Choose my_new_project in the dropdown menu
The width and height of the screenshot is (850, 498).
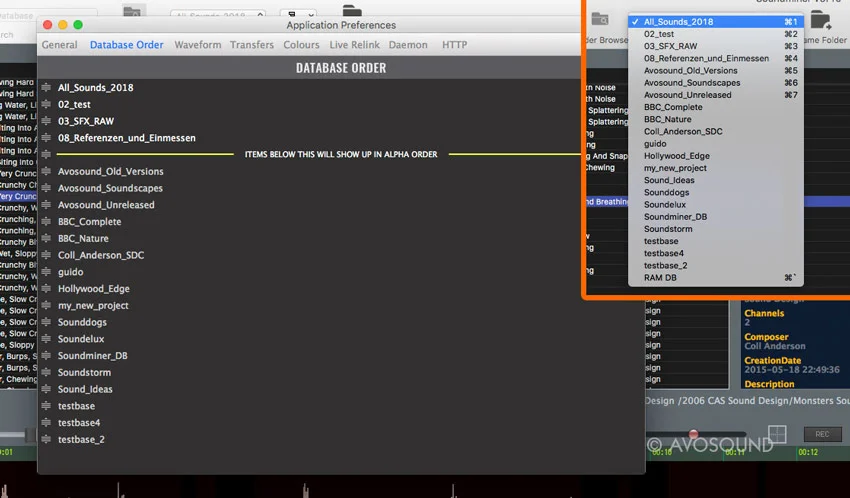click(x=716, y=168)
